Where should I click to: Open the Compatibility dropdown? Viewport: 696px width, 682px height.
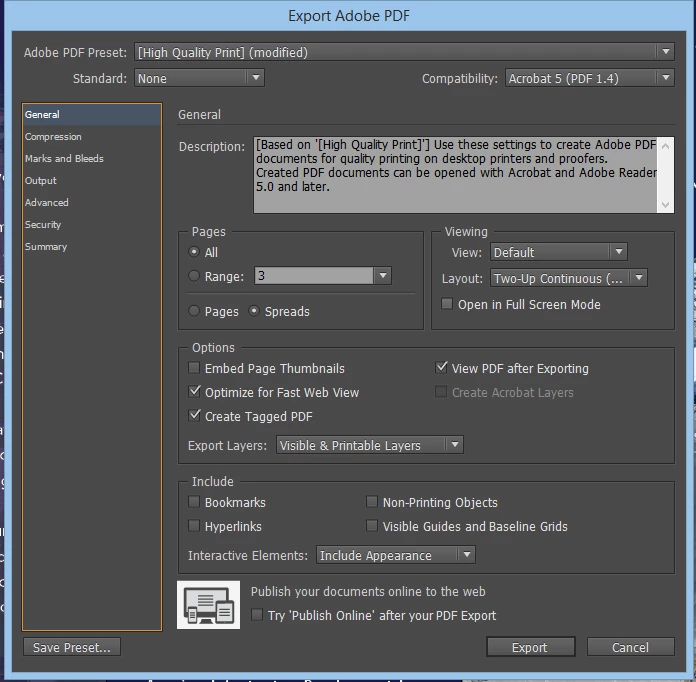click(589, 78)
